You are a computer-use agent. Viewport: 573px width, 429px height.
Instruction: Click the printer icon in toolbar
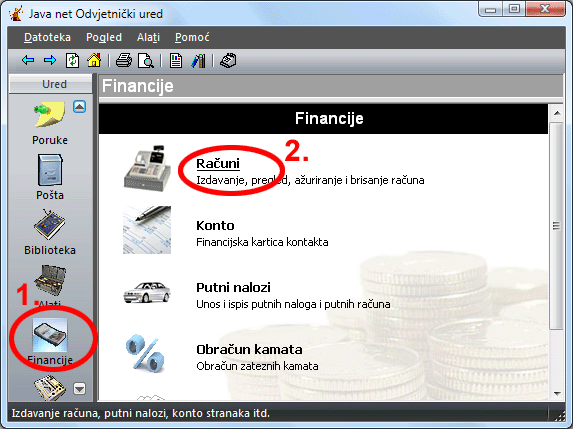click(x=124, y=60)
